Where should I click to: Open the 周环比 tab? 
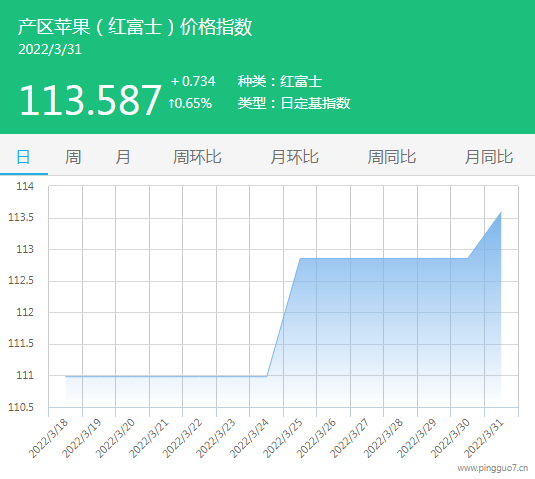click(197, 157)
